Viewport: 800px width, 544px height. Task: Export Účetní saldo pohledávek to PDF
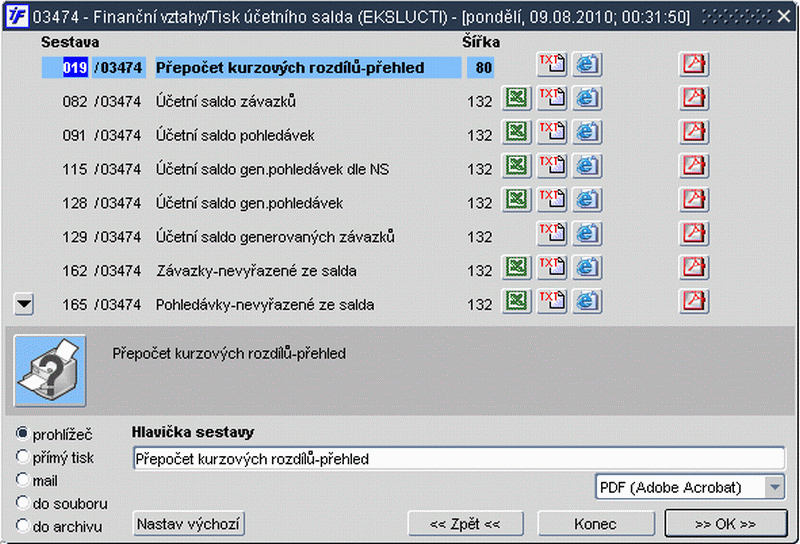click(694, 132)
